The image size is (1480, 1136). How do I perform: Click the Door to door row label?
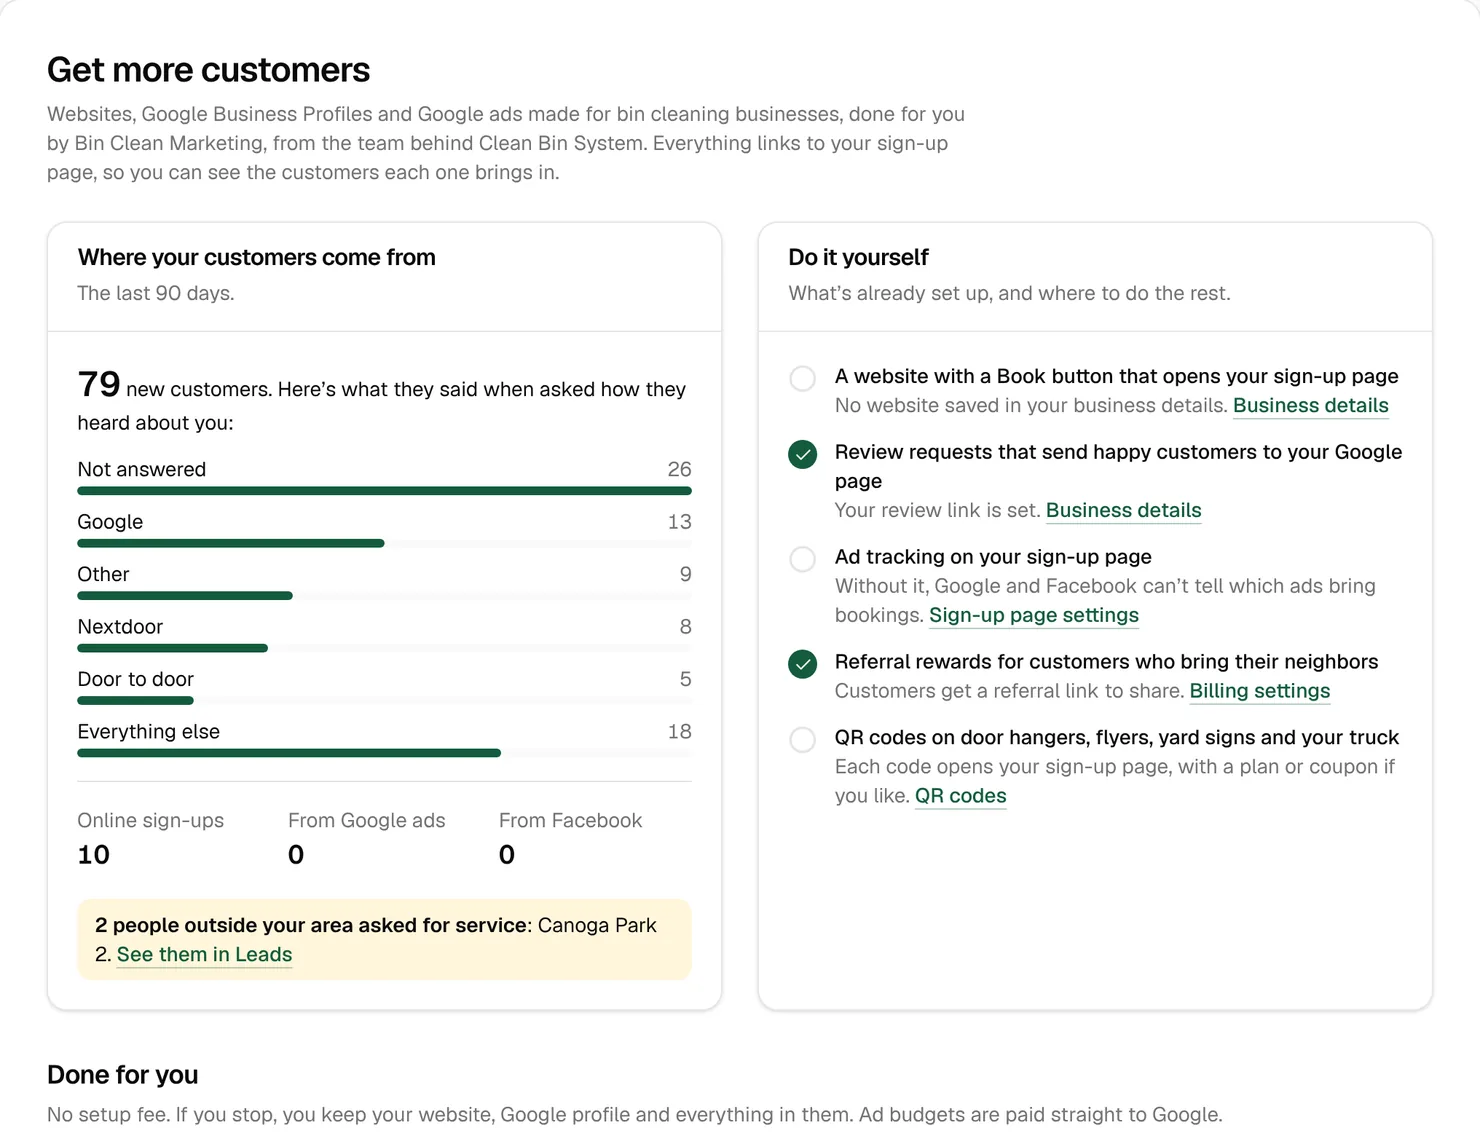click(x=135, y=679)
